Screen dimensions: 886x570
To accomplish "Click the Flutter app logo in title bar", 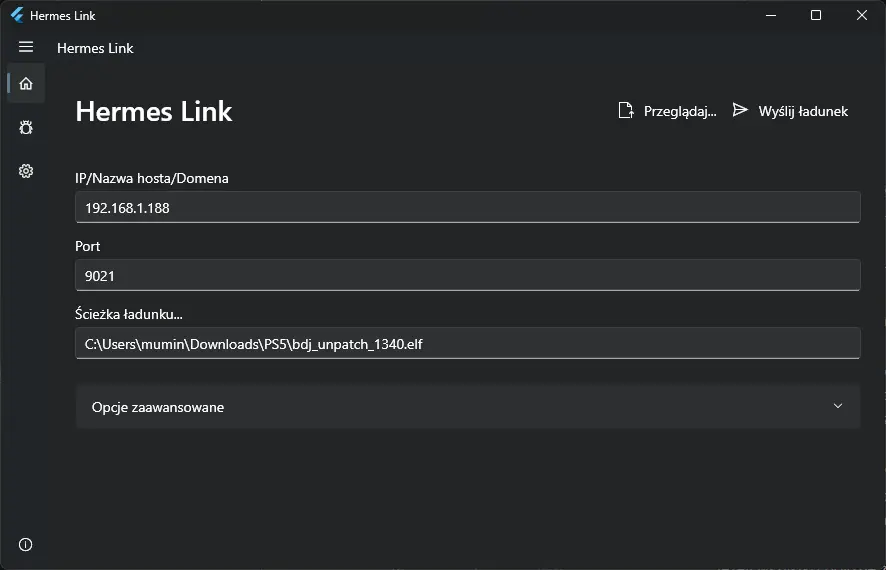I will tap(18, 15).
